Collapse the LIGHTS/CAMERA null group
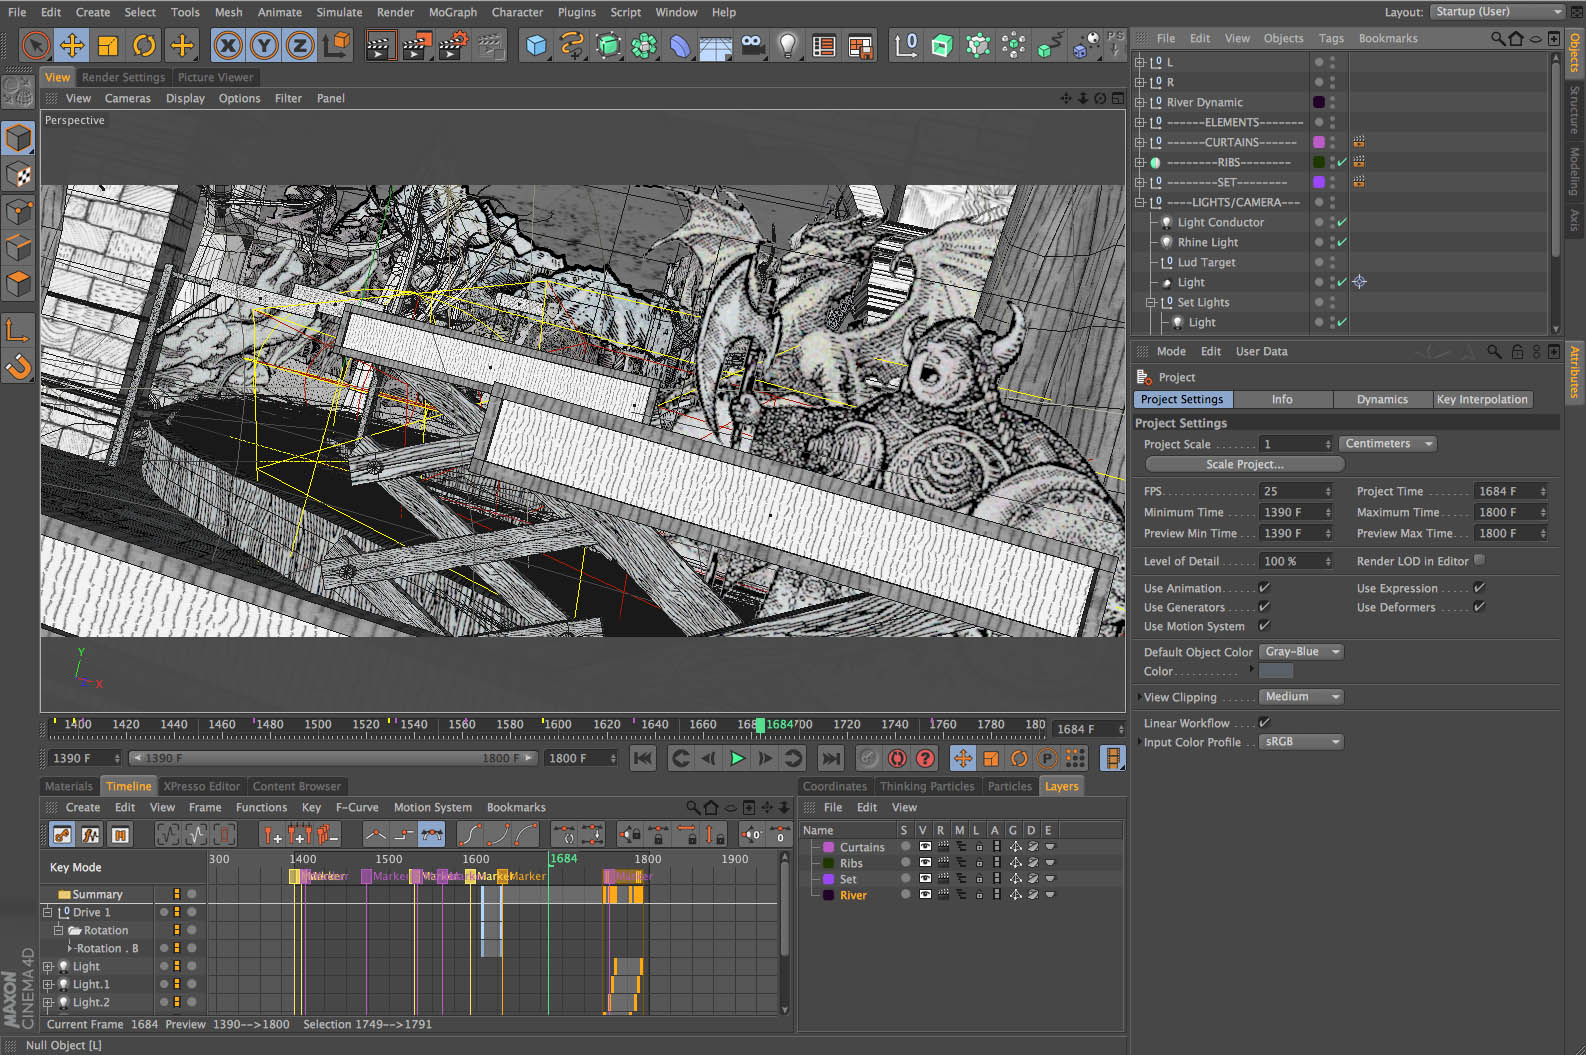Viewport: 1586px width, 1055px height. (x=1139, y=202)
